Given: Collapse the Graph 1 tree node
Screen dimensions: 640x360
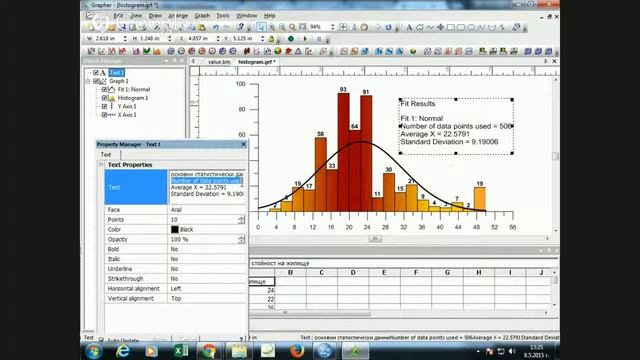Looking at the screenshot, I should (88, 81).
